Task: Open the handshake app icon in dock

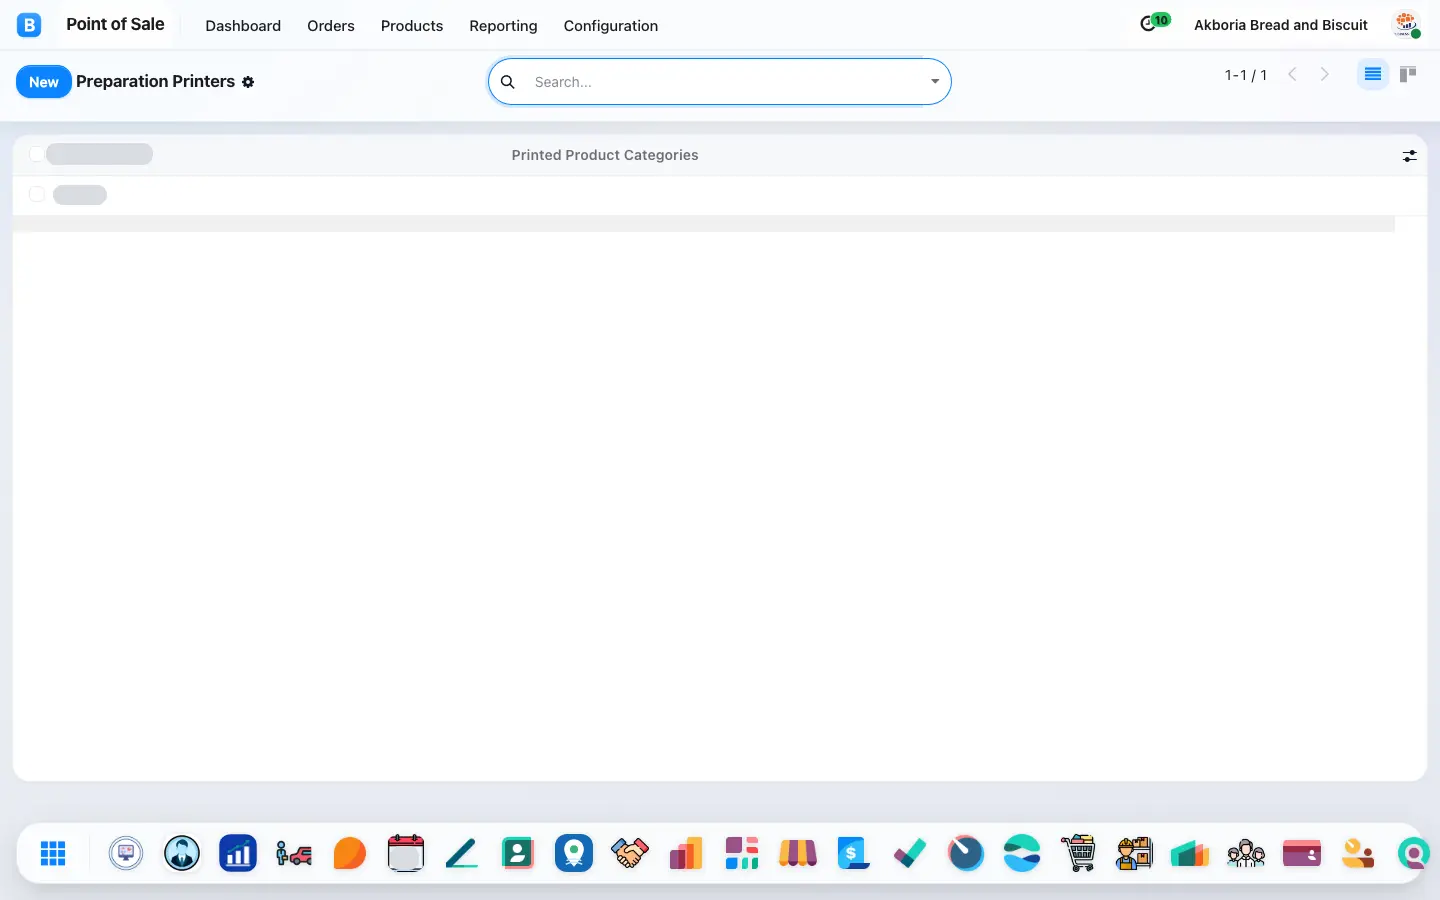Action: pos(630,853)
